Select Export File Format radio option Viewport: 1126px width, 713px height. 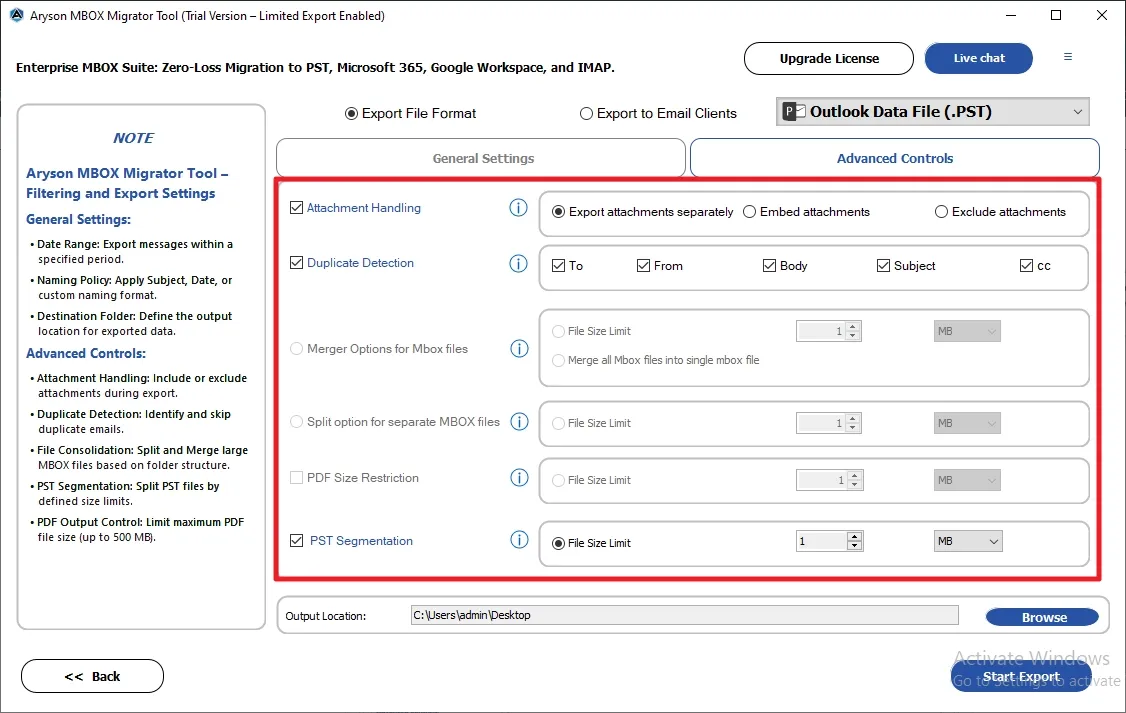351,113
